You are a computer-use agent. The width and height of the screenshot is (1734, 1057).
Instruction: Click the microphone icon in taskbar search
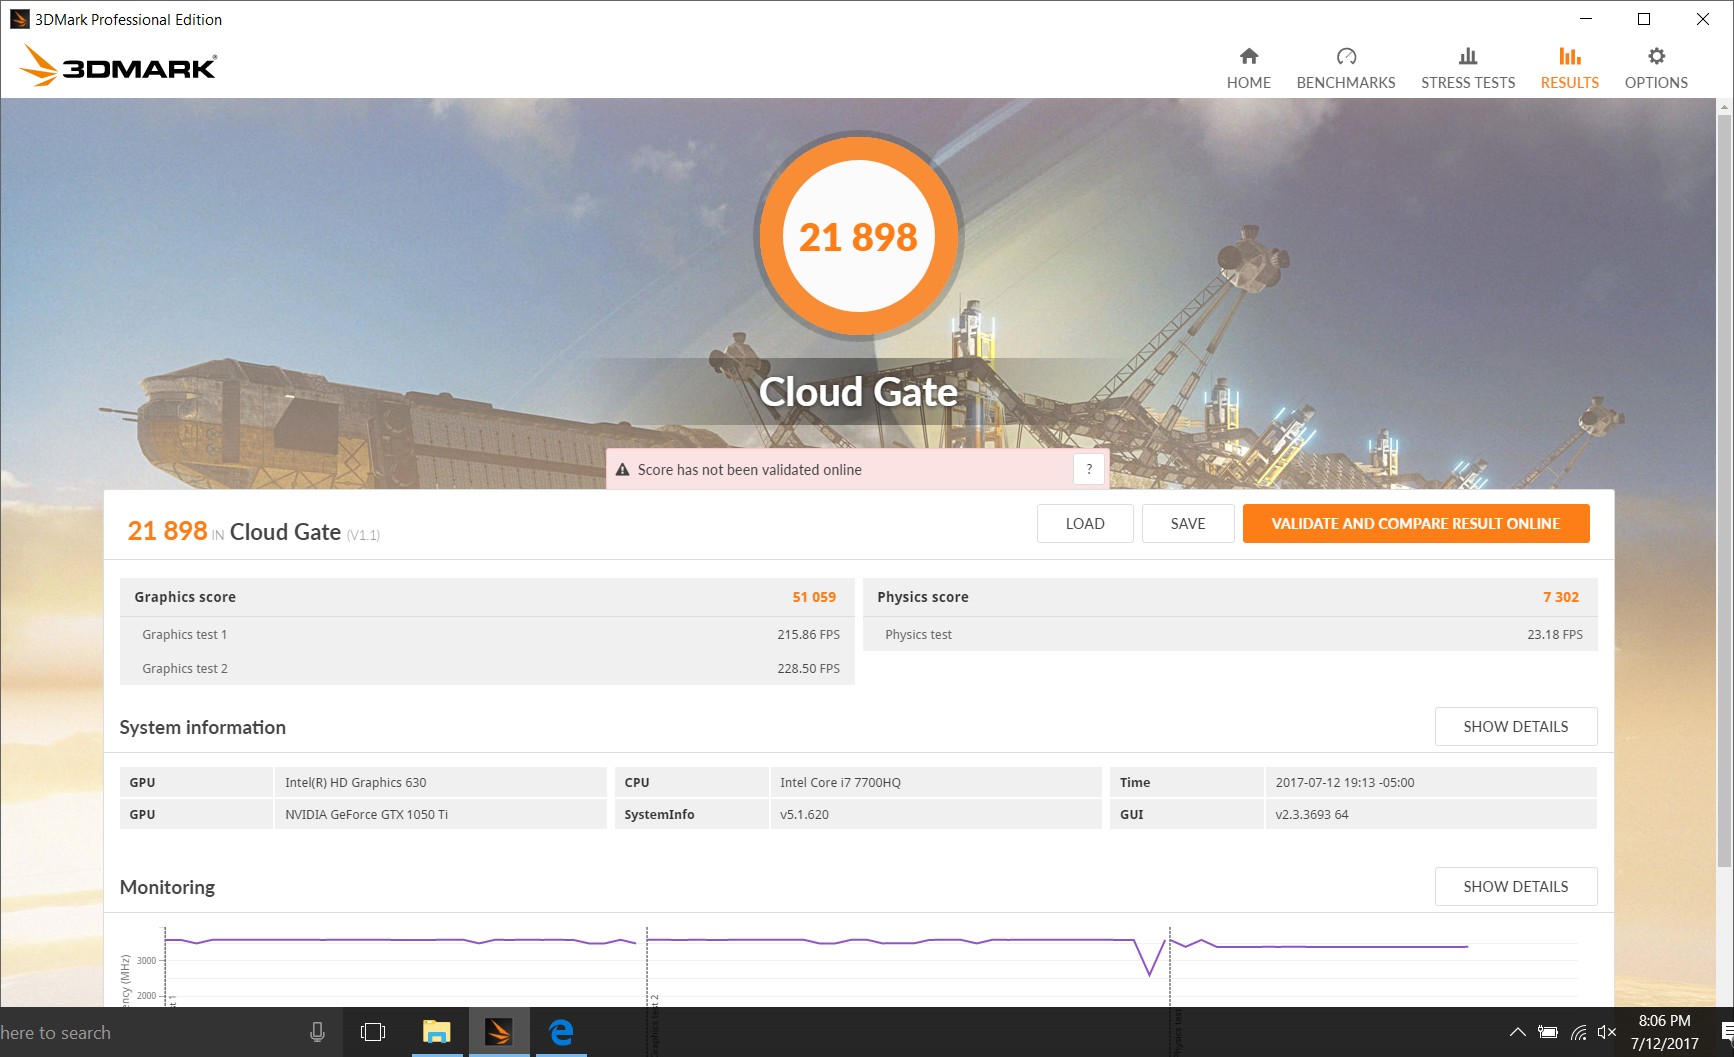[x=317, y=1032]
